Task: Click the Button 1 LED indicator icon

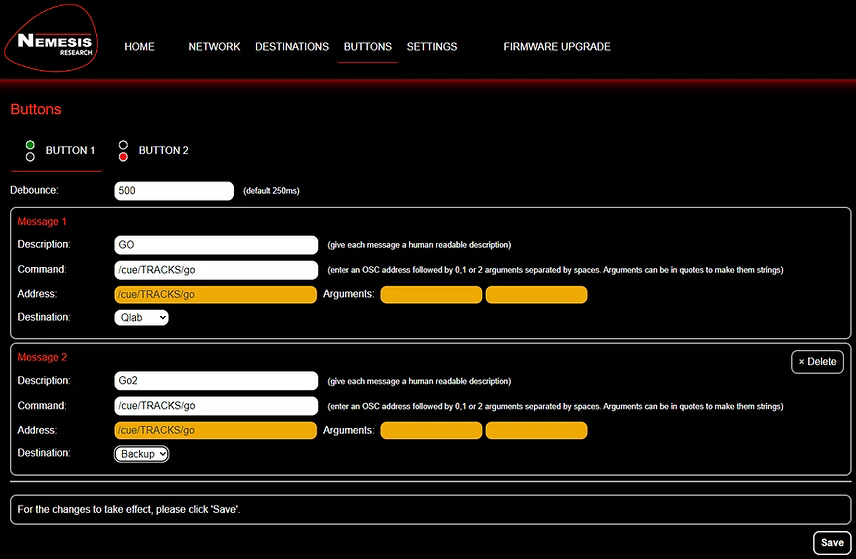Action: coord(30,151)
